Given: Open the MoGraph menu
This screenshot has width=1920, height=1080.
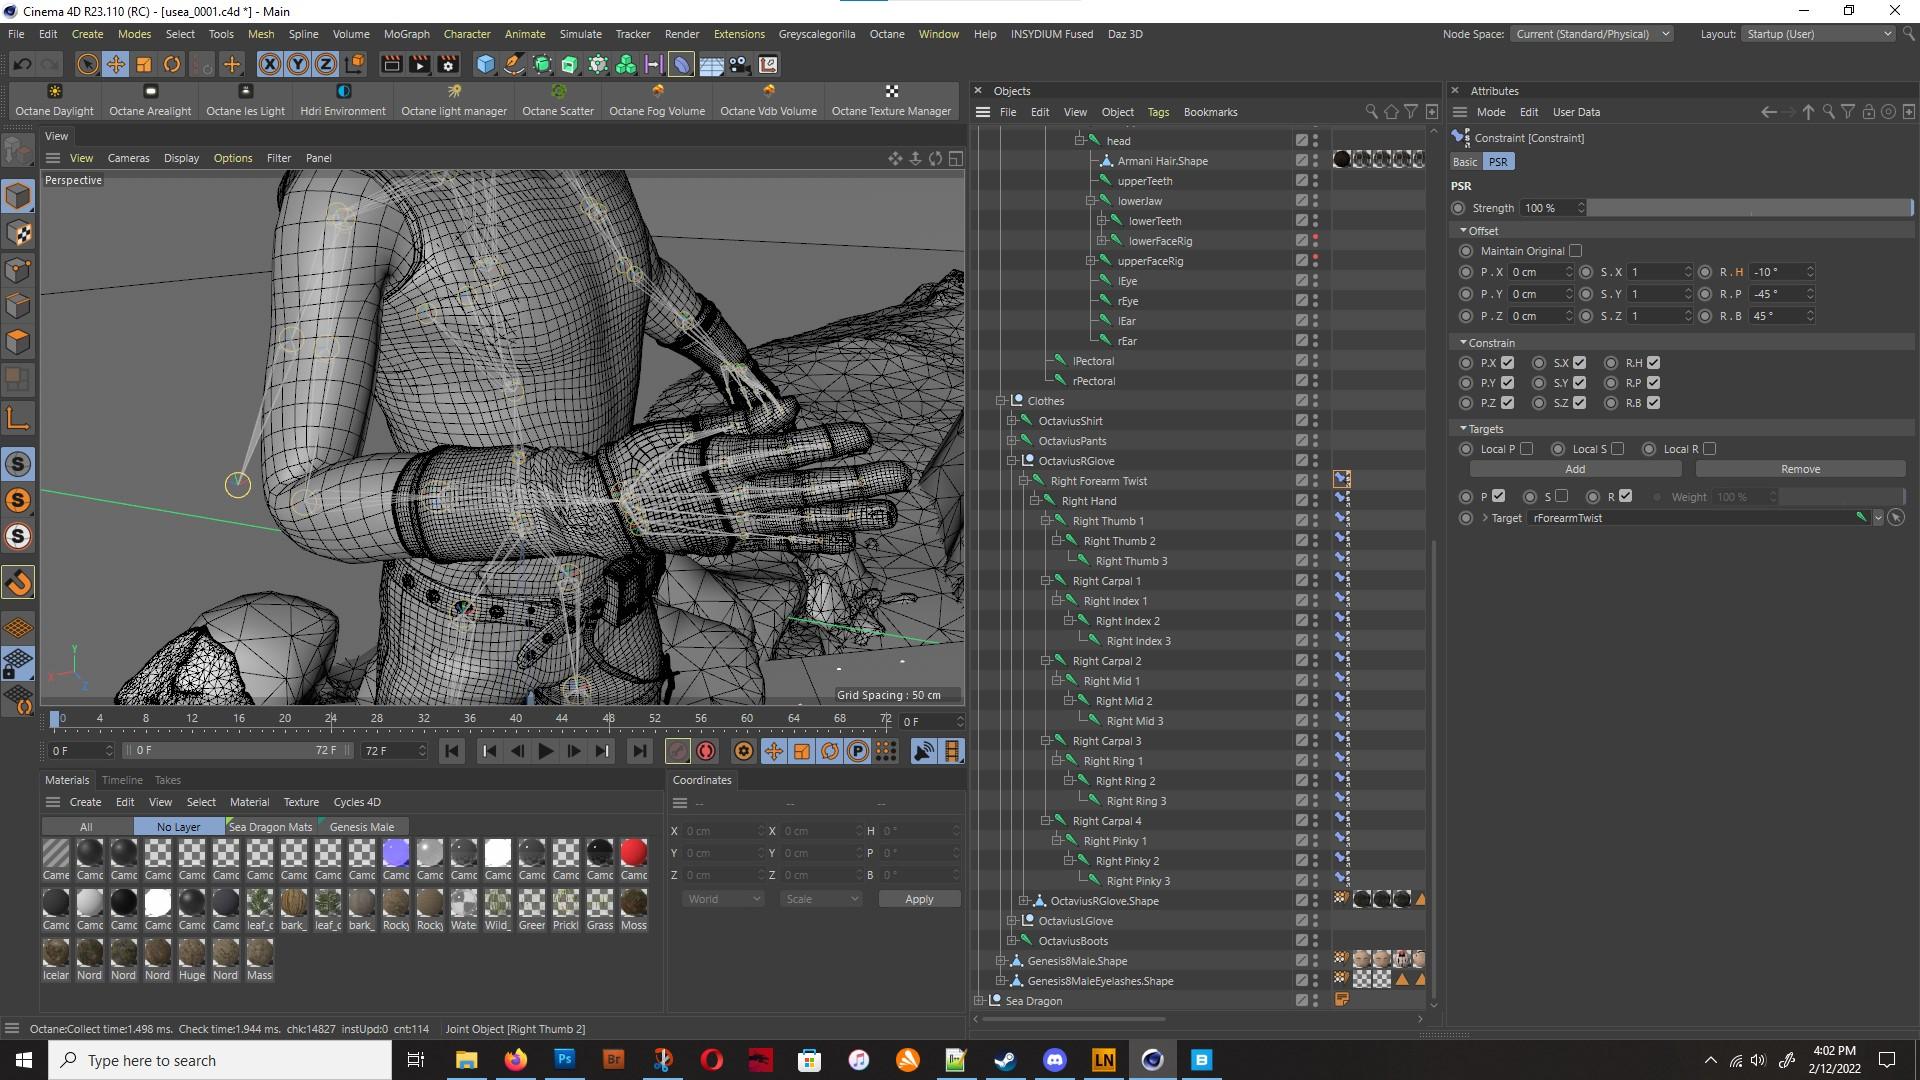Looking at the screenshot, I should tap(406, 34).
